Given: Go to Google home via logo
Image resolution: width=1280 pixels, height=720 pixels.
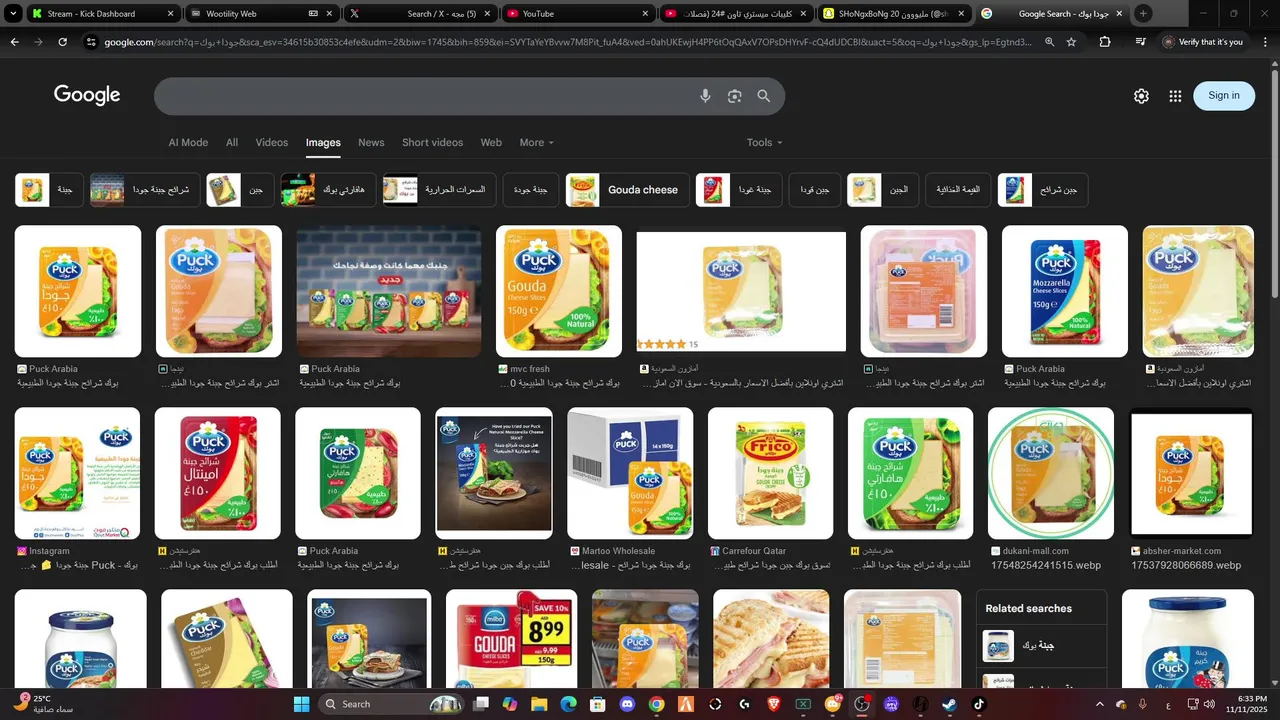Looking at the screenshot, I should point(87,95).
